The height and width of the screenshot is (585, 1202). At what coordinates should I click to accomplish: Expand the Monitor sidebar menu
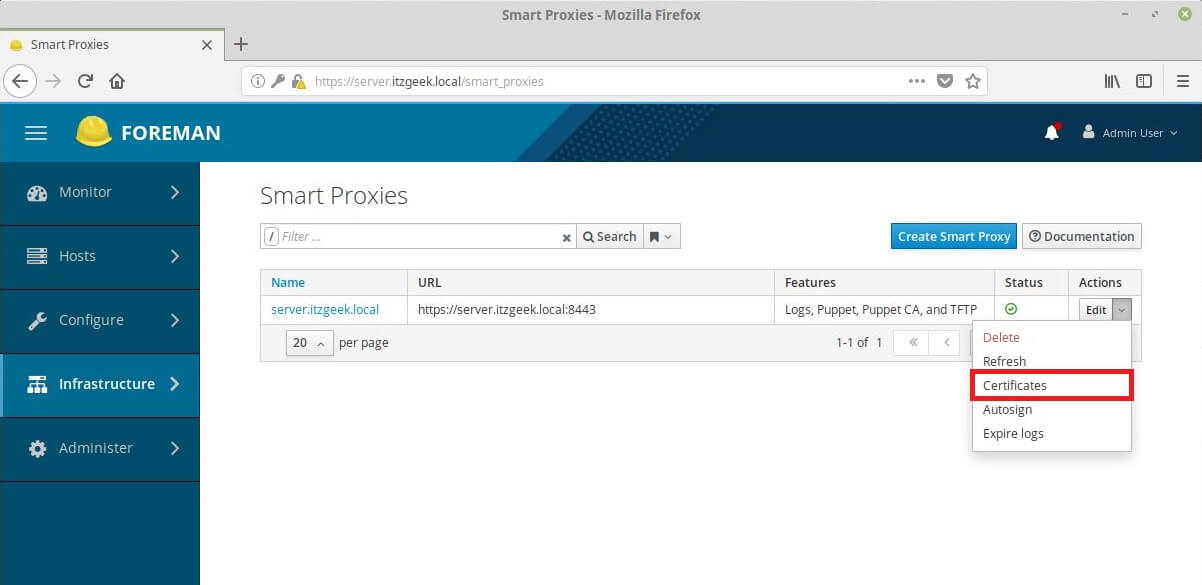[x=100, y=192]
